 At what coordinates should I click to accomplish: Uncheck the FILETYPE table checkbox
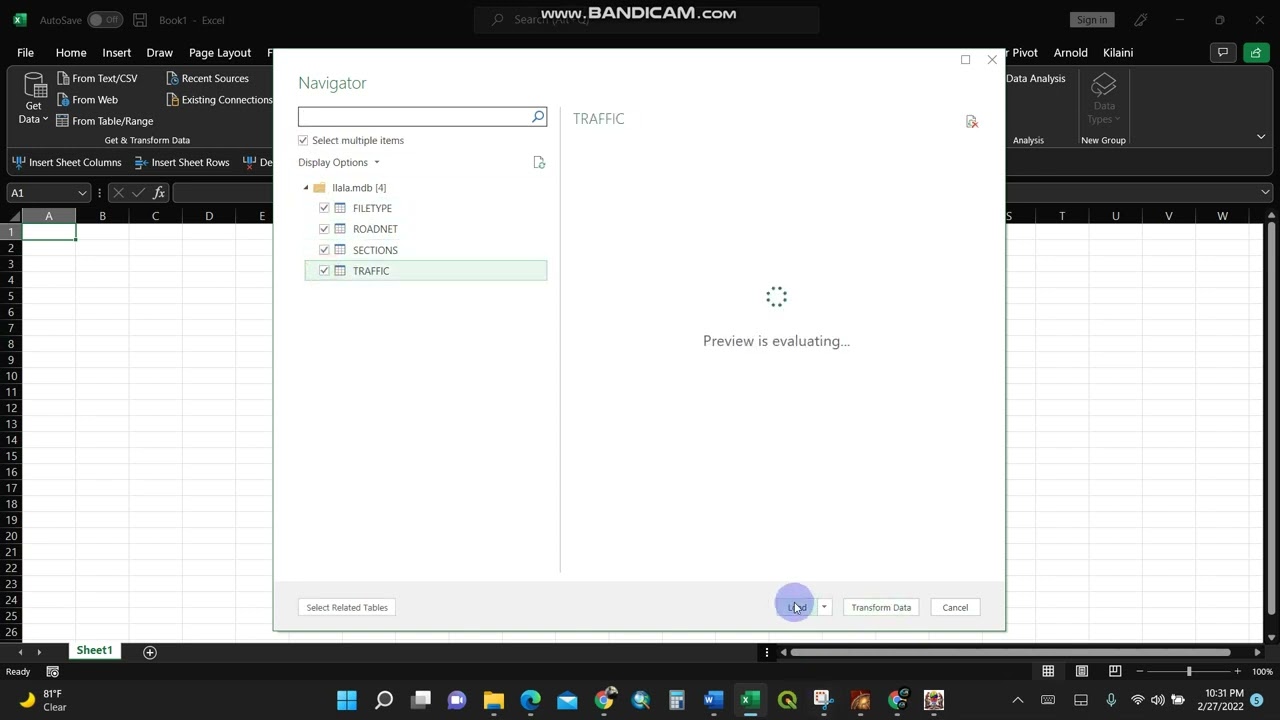point(324,208)
